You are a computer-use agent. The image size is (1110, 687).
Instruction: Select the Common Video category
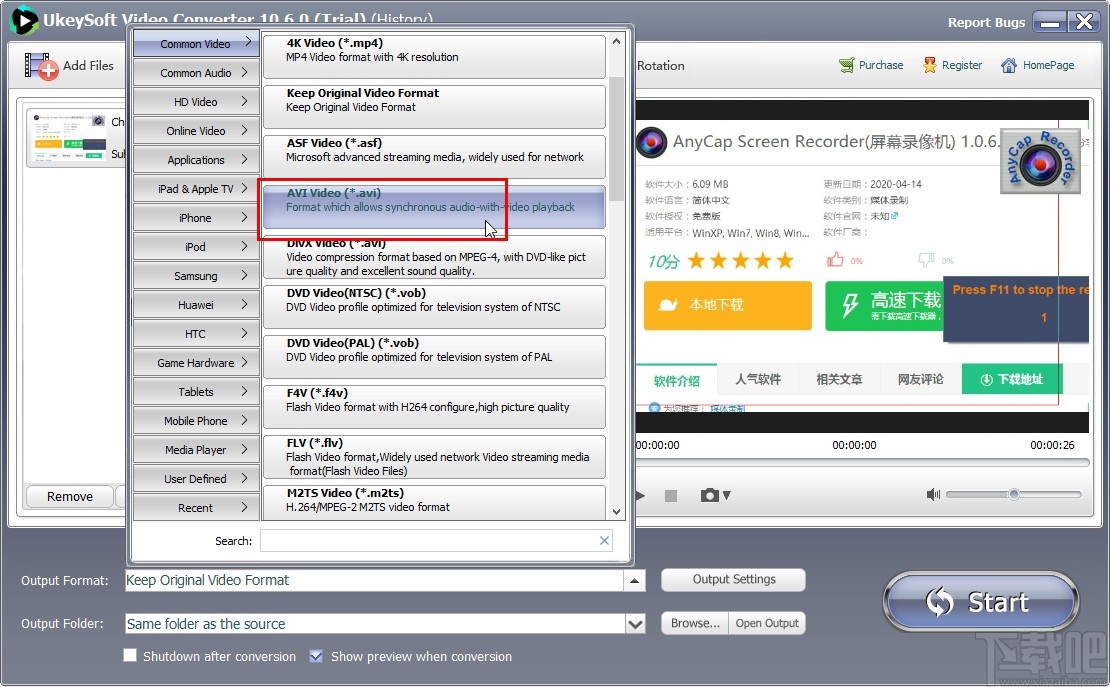[x=196, y=43]
